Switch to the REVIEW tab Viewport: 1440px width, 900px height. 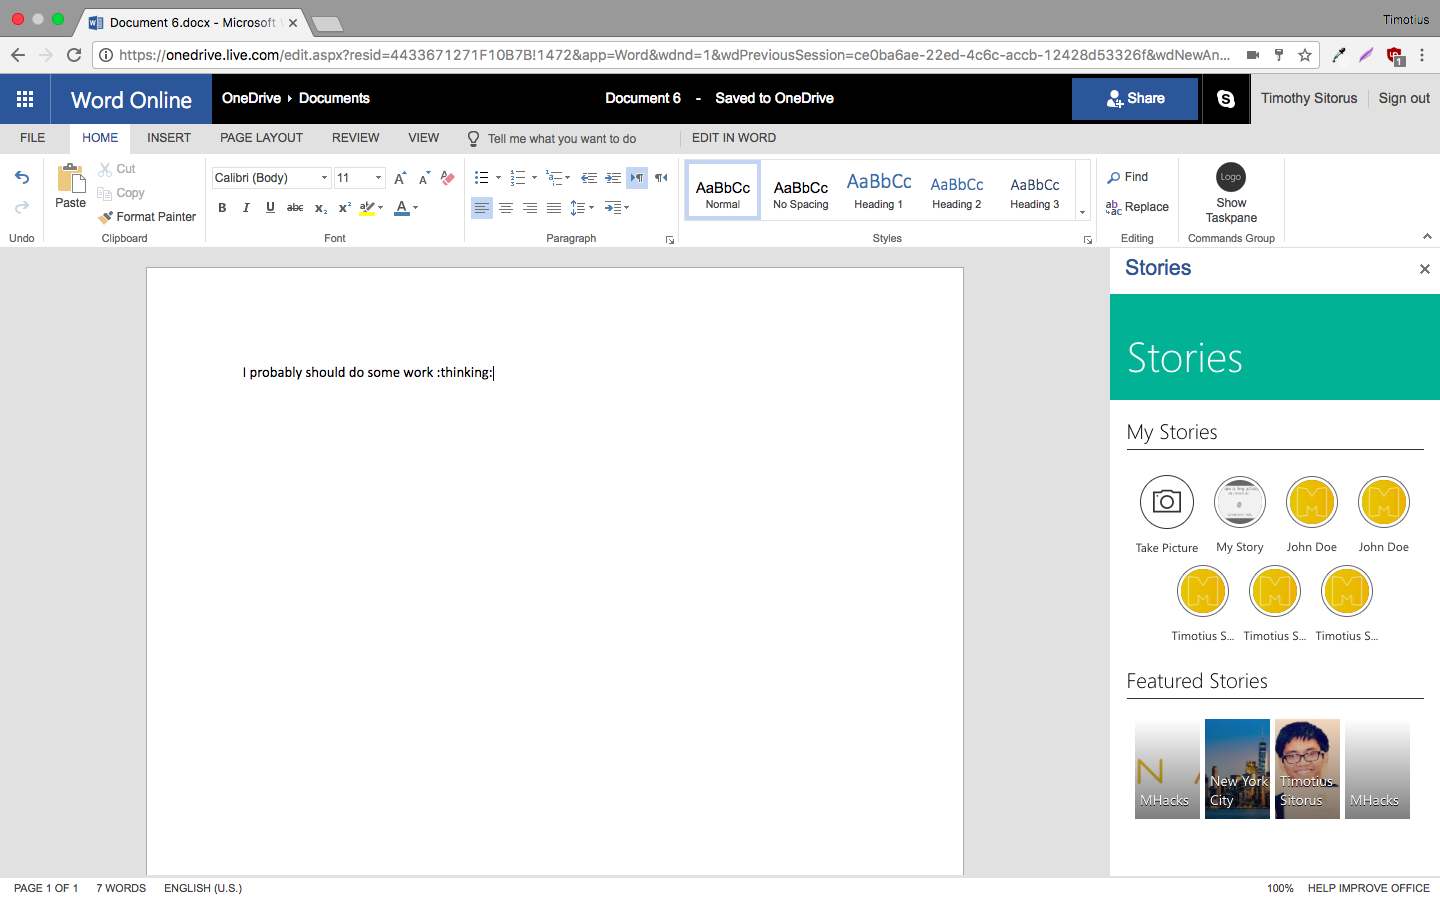pyautogui.click(x=356, y=138)
